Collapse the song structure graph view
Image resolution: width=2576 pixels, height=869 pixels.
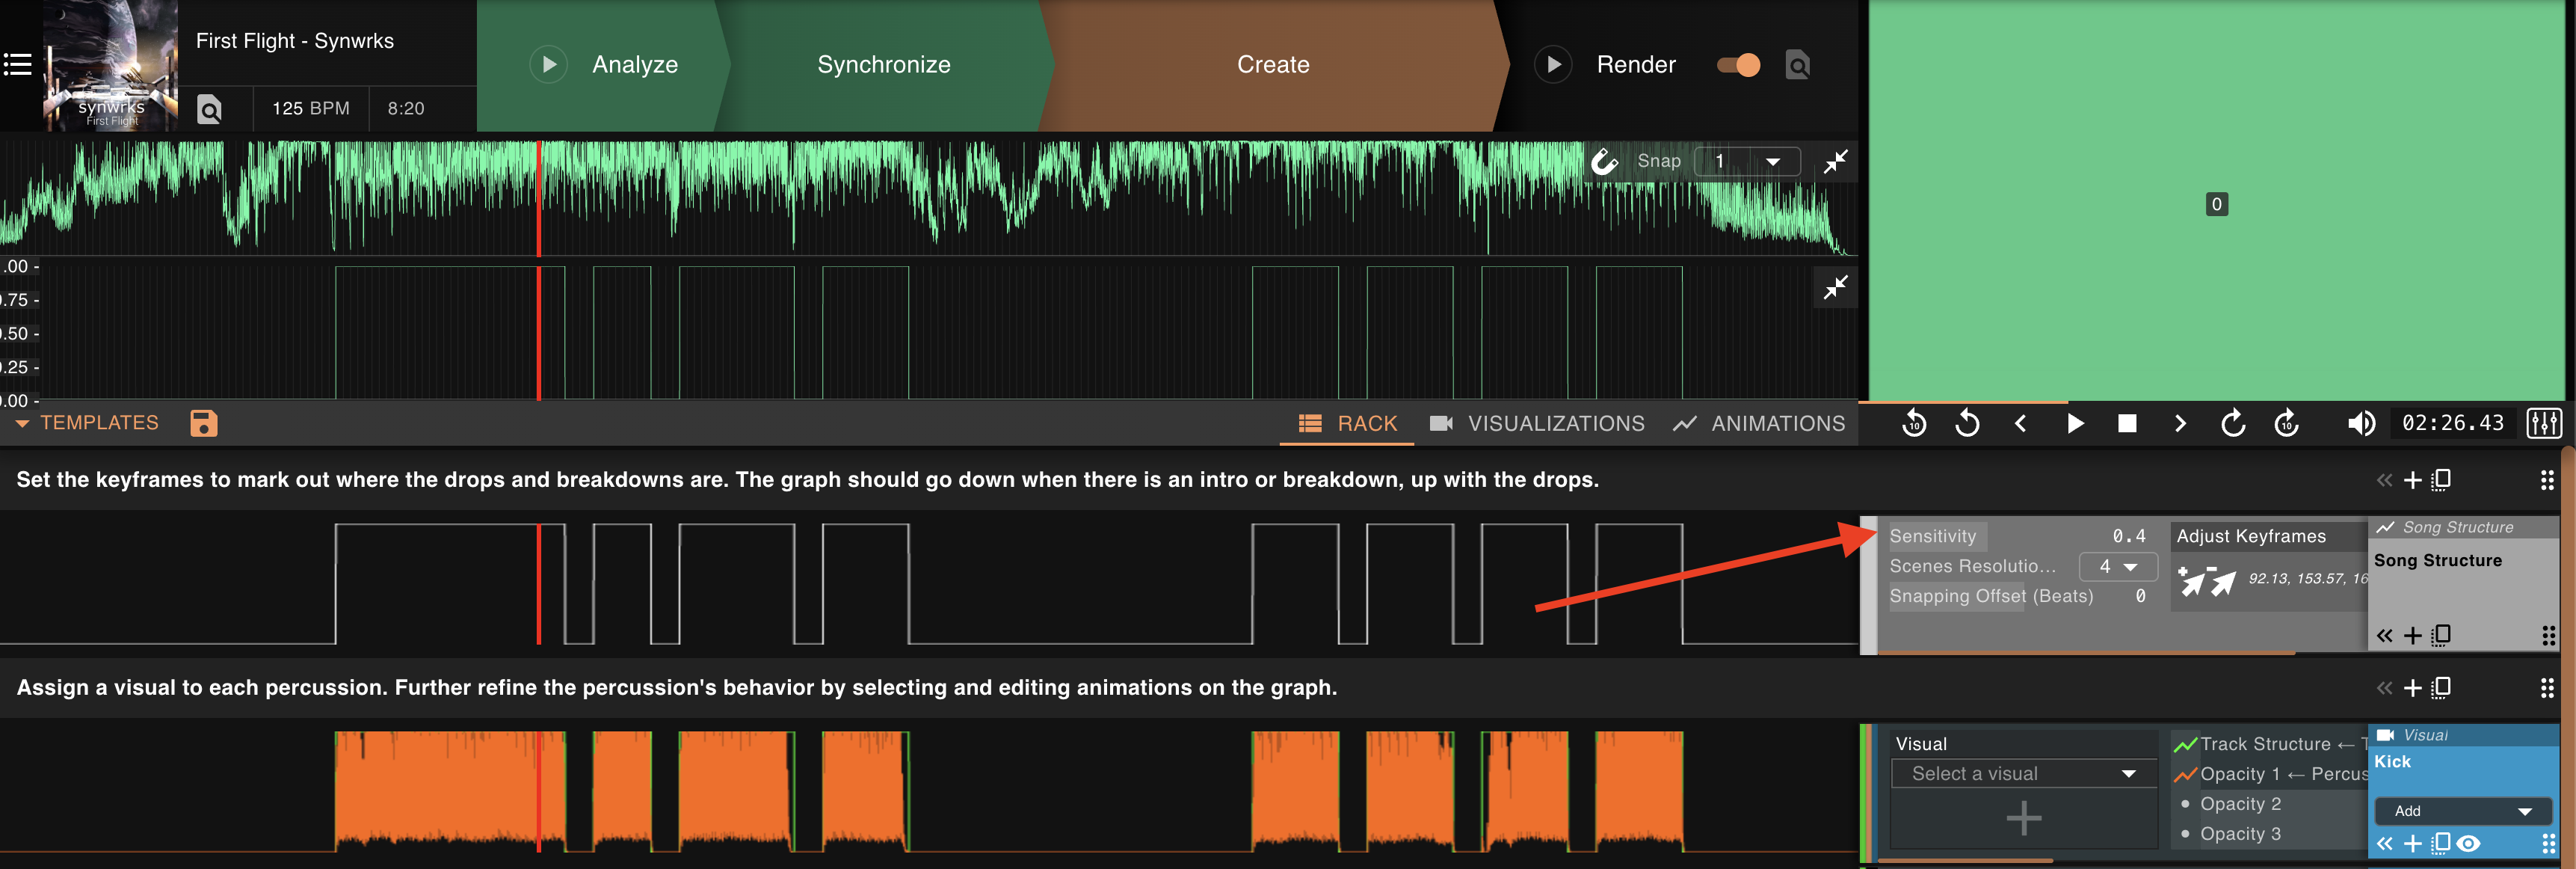(1835, 289)
